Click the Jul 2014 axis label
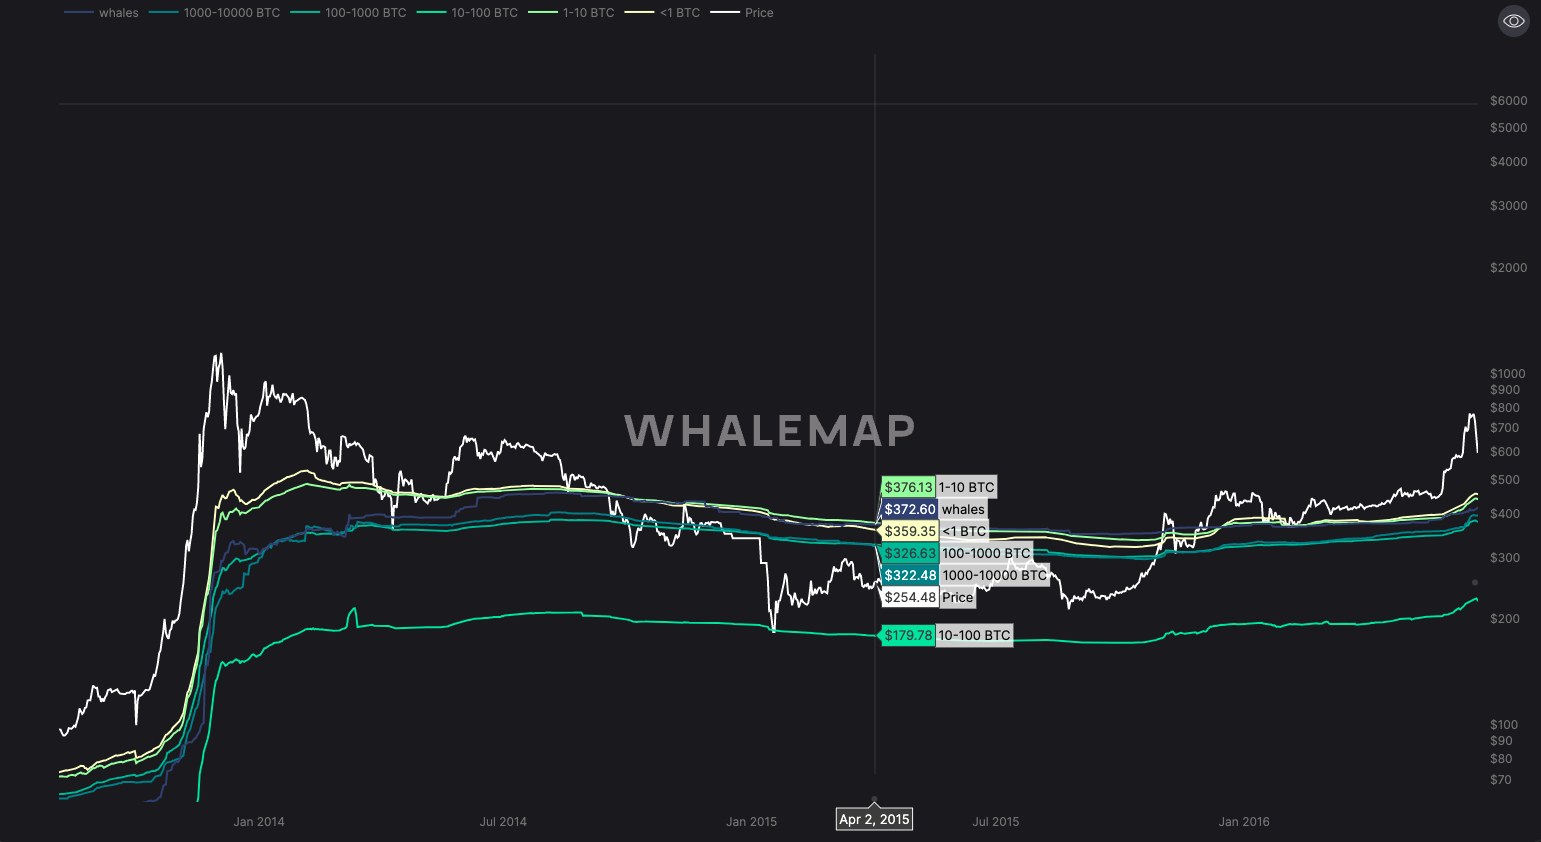Screen dimensions: 1541x842 (503, 822)
